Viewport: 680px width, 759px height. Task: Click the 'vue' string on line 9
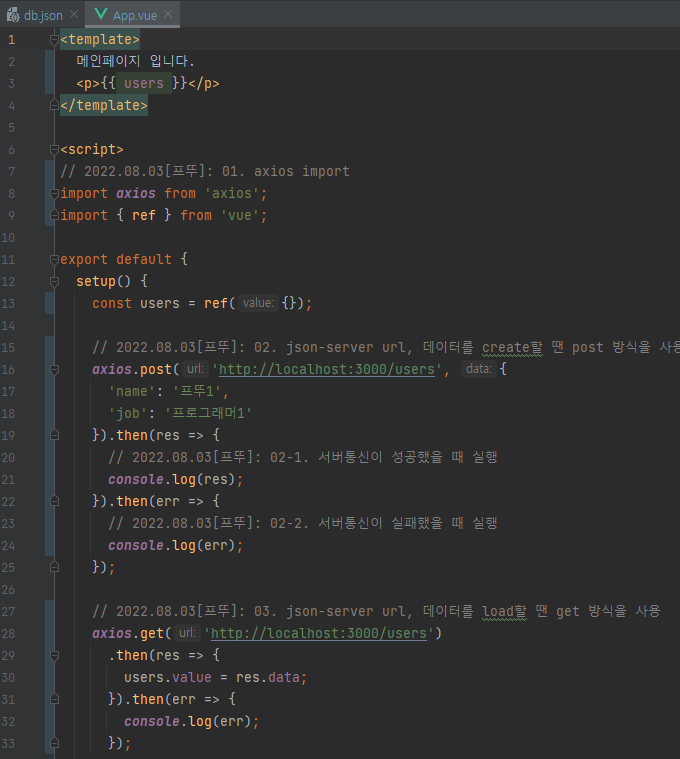point(240,215)
